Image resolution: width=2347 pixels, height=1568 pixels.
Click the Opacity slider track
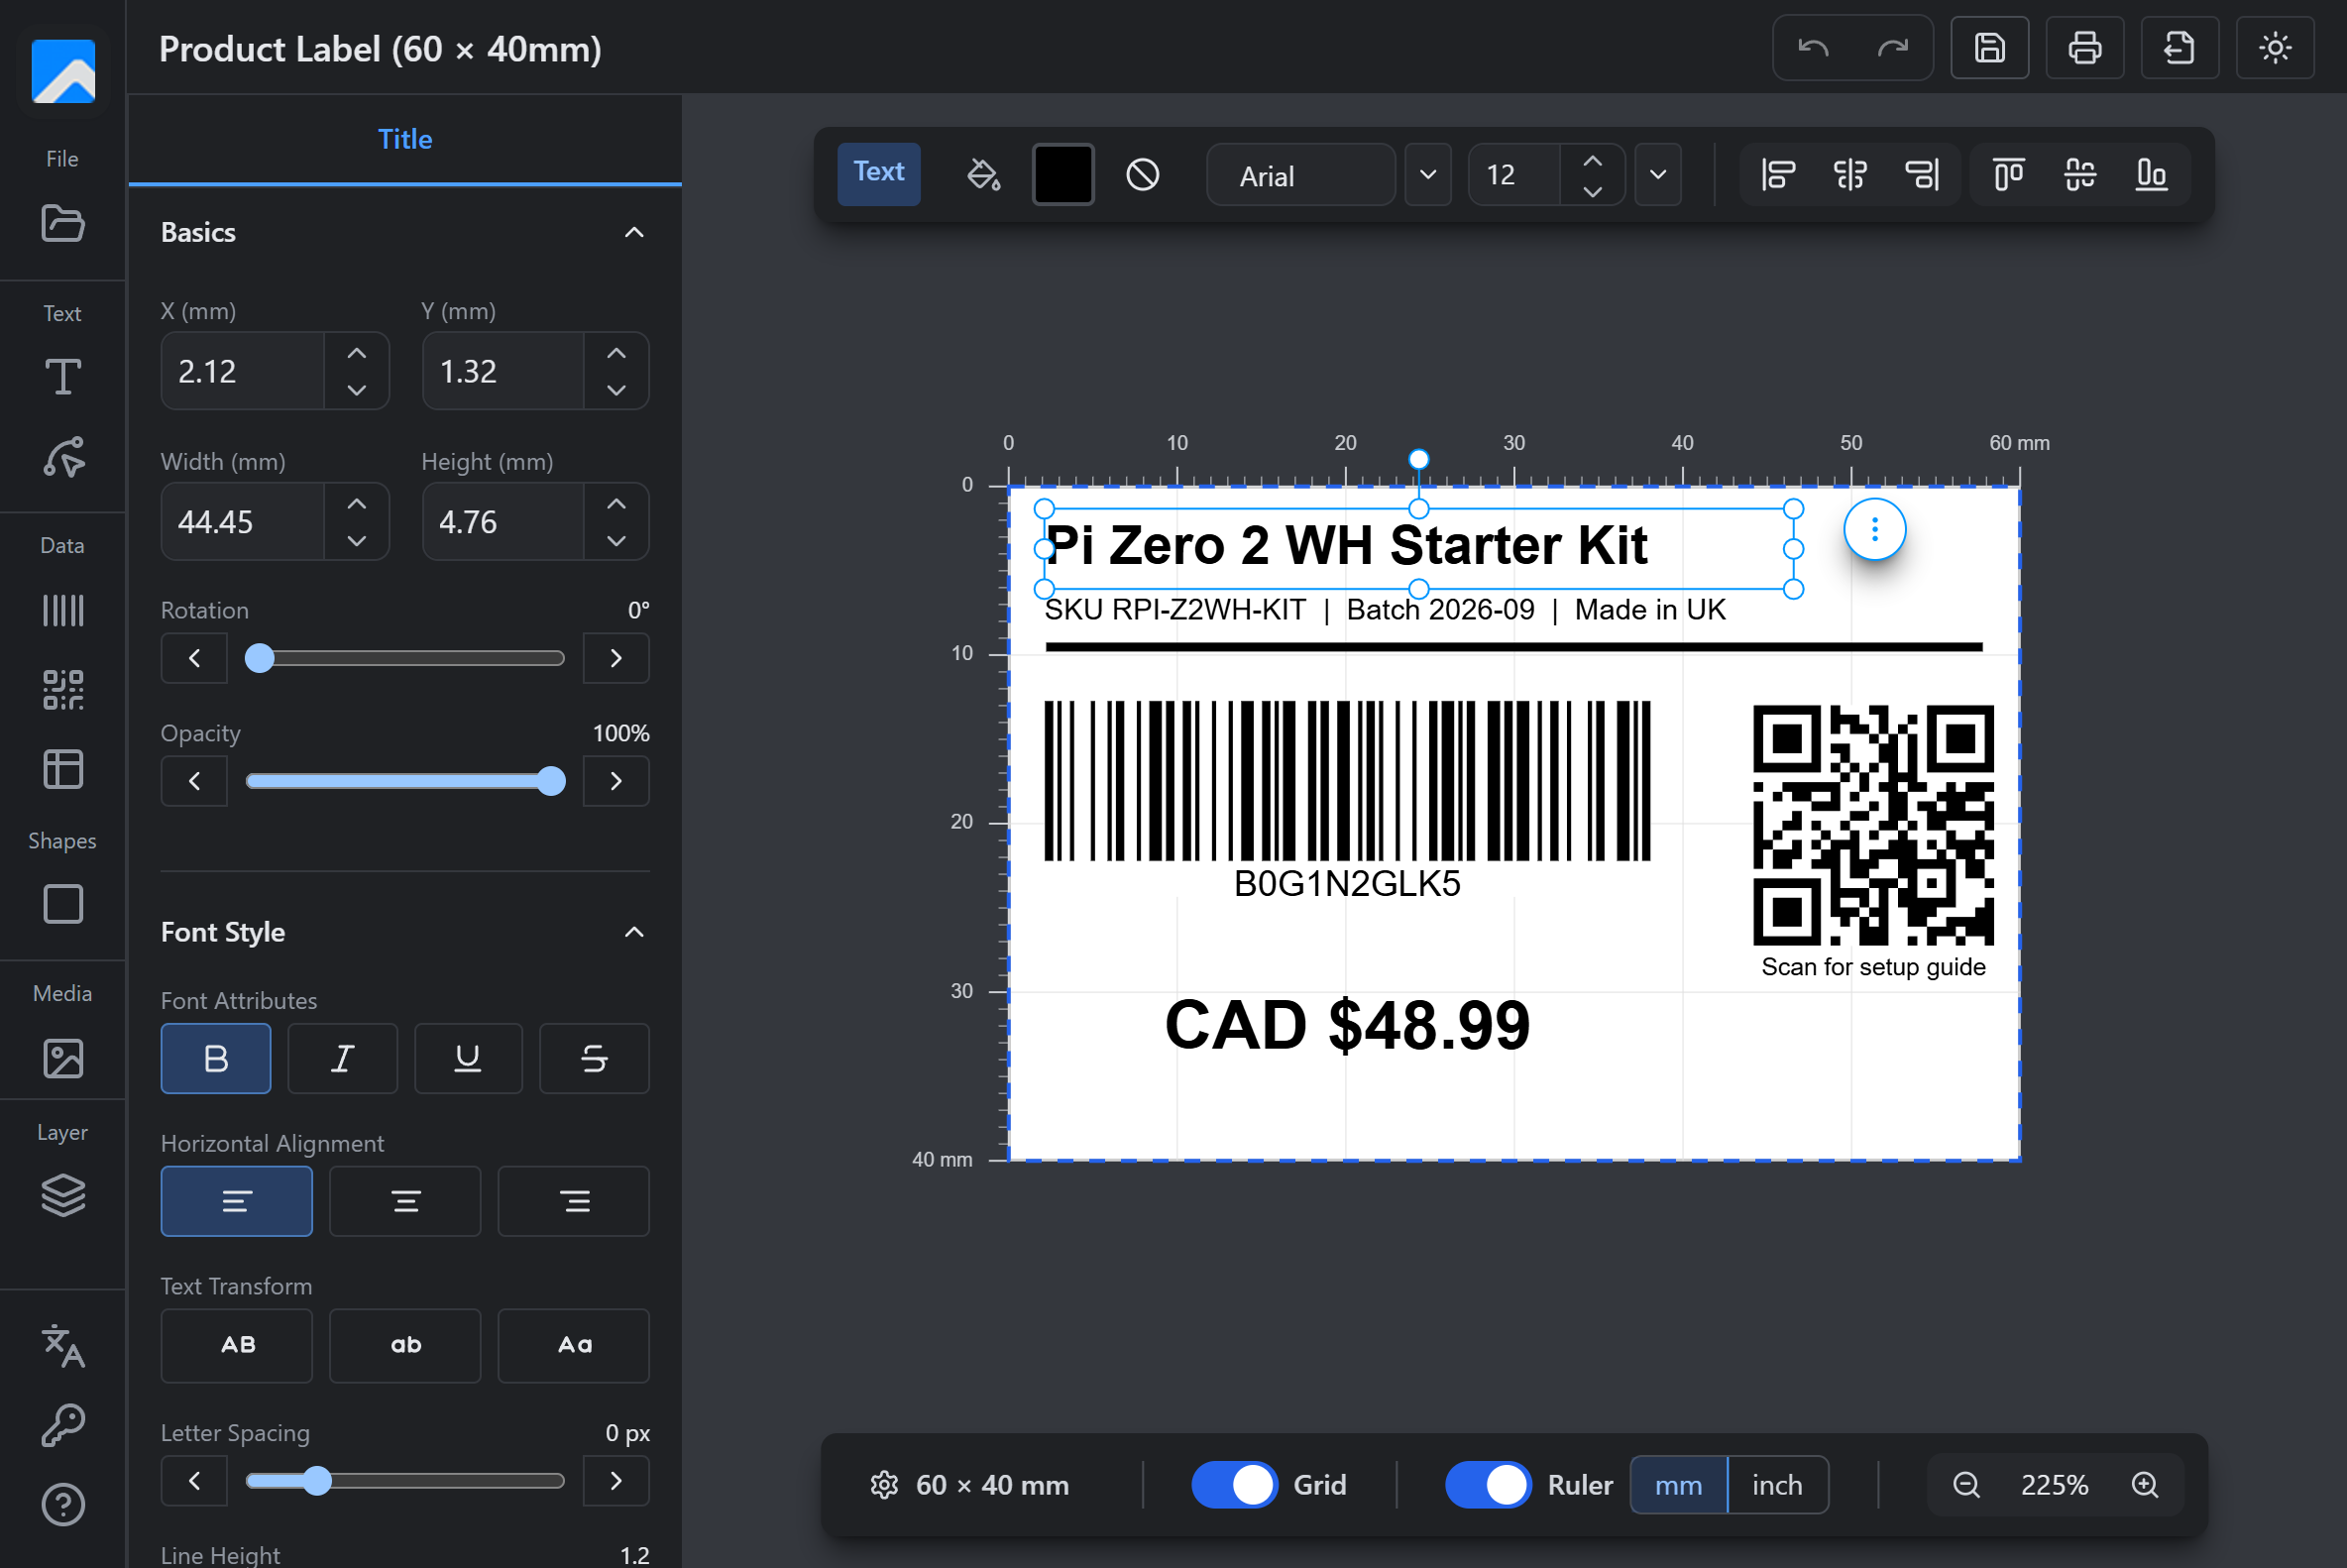tap(405, 781)
